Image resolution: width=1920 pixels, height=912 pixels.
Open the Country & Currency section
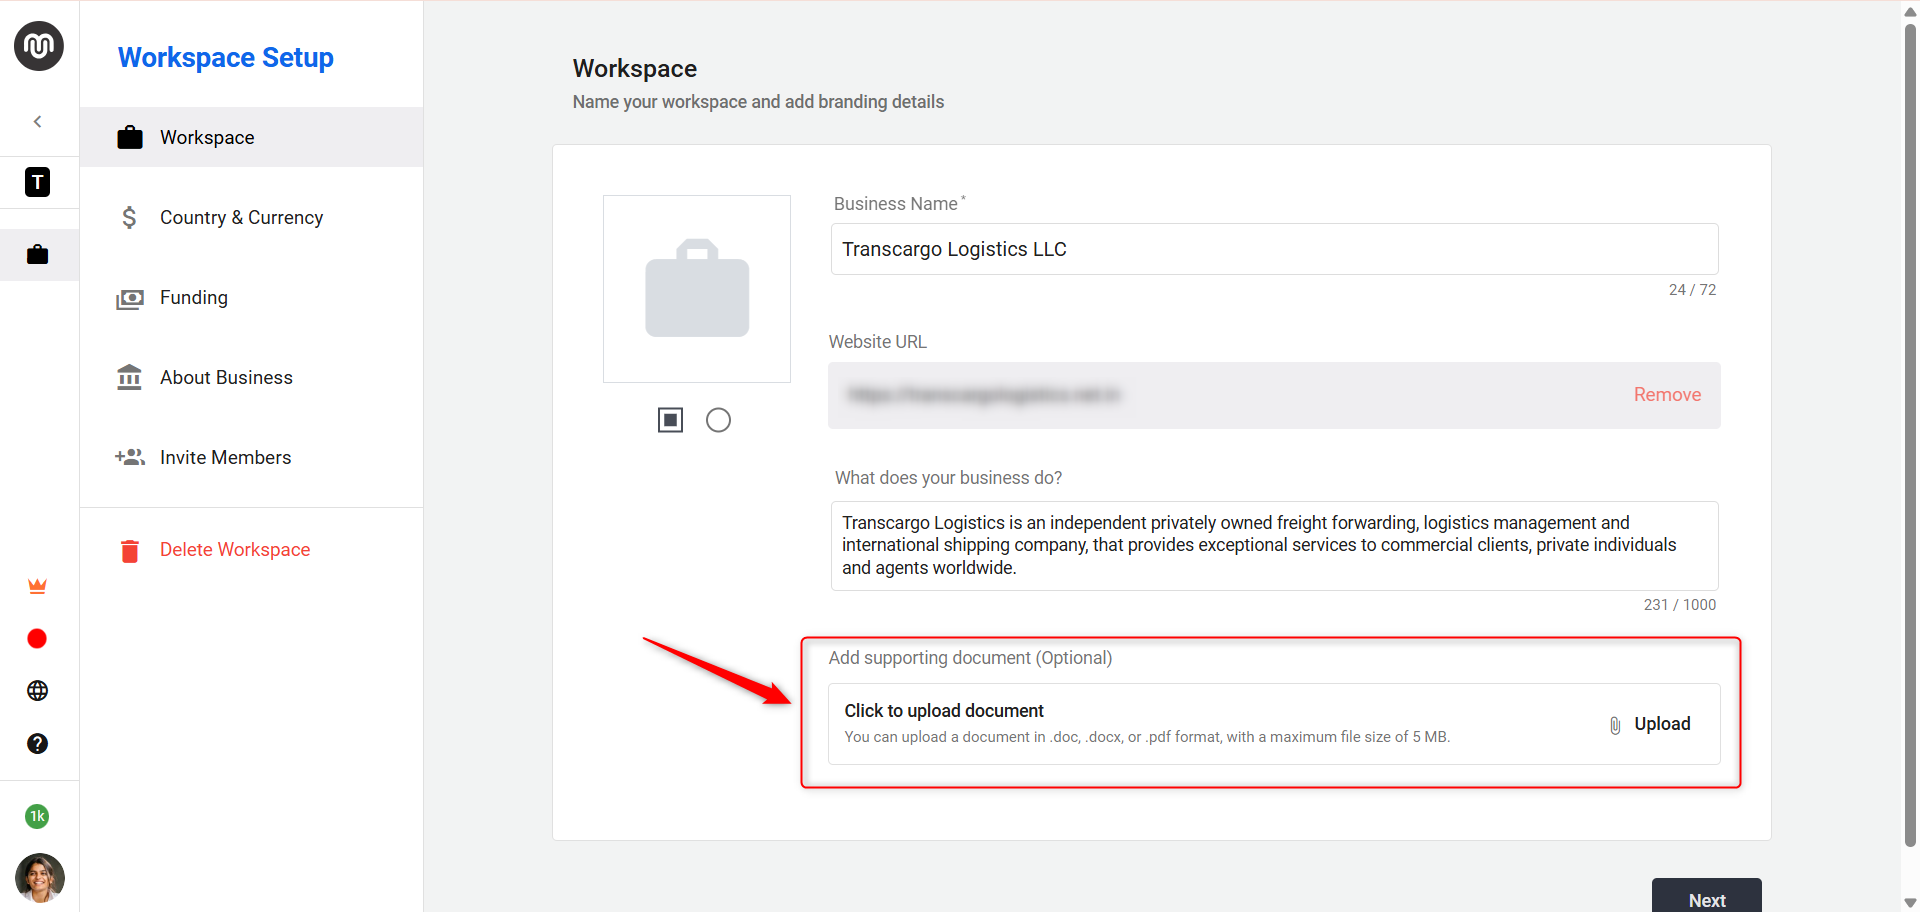point(252,217)
